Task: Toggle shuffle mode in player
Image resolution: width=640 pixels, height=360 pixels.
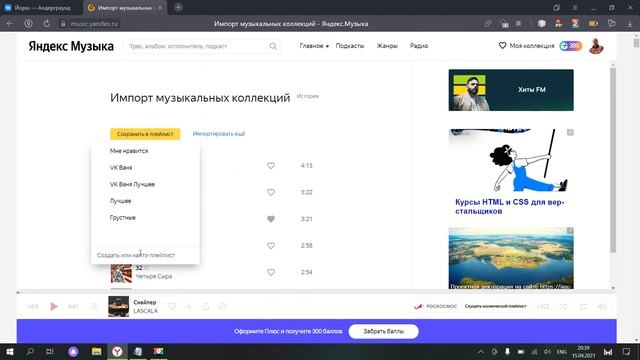Action: coord(563,306)
